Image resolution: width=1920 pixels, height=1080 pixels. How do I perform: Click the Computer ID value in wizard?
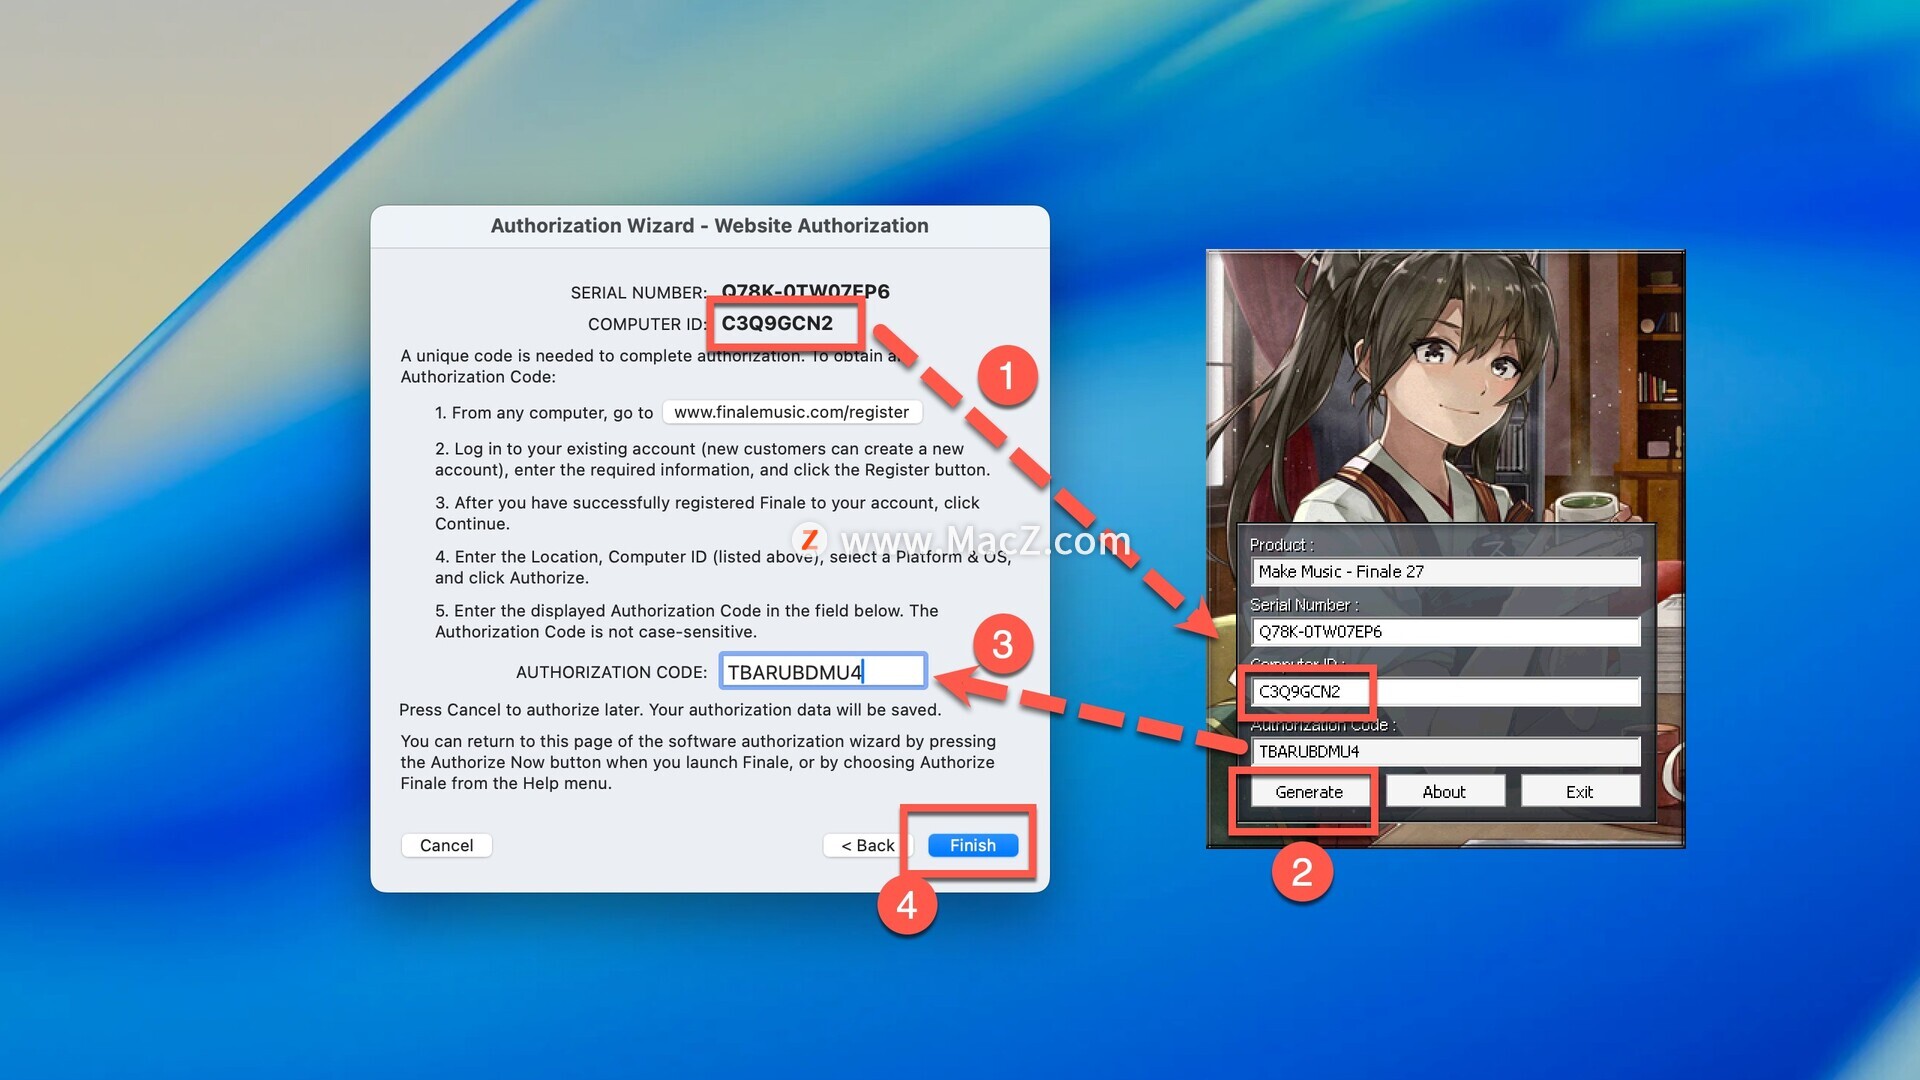click(777, 323)
